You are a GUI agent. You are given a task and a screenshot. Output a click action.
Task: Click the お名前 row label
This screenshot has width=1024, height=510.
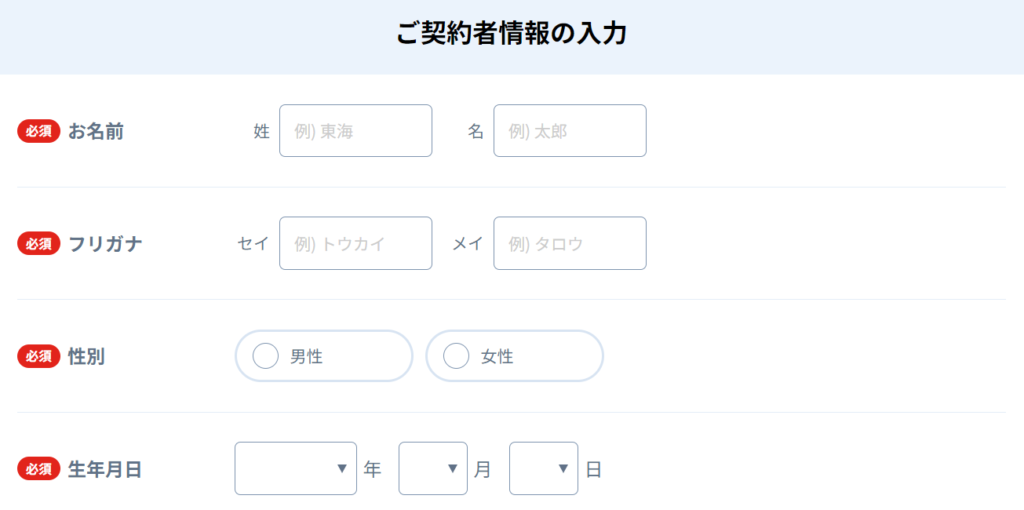(96, 131)
